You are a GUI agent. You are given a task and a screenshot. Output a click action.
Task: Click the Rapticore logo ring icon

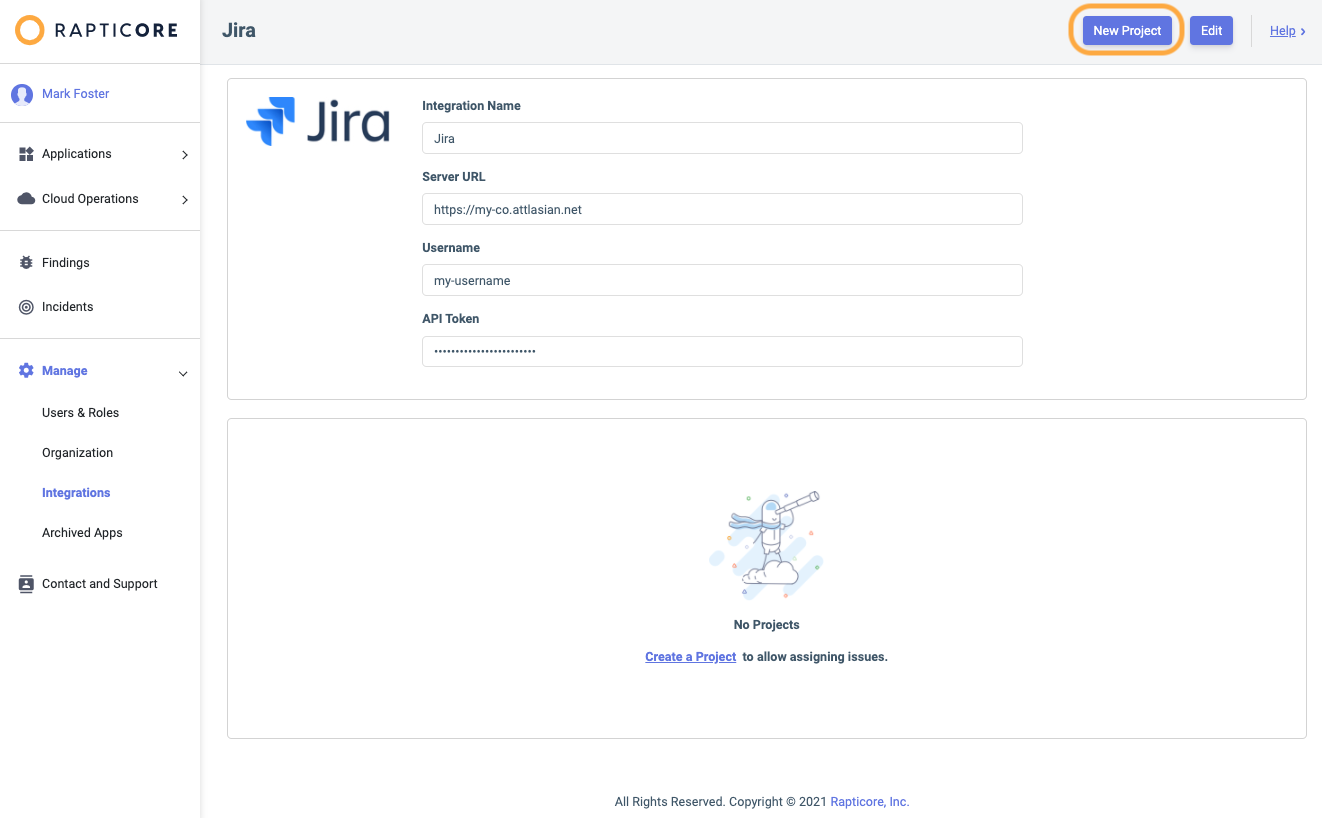coord(30,30)
